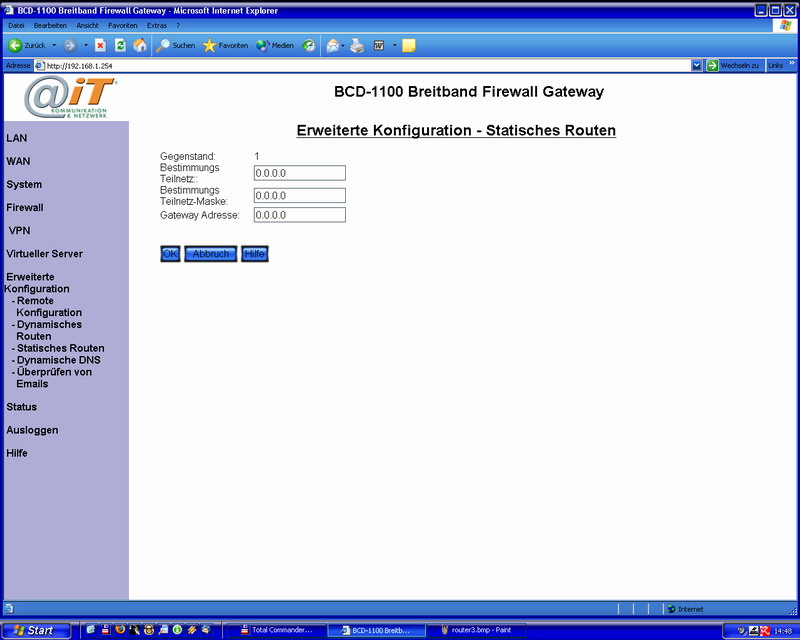The width and height of the screenshot is (800, 640).
Task: Open the Dynamisches Routen sublink
Action: point(47,330)
